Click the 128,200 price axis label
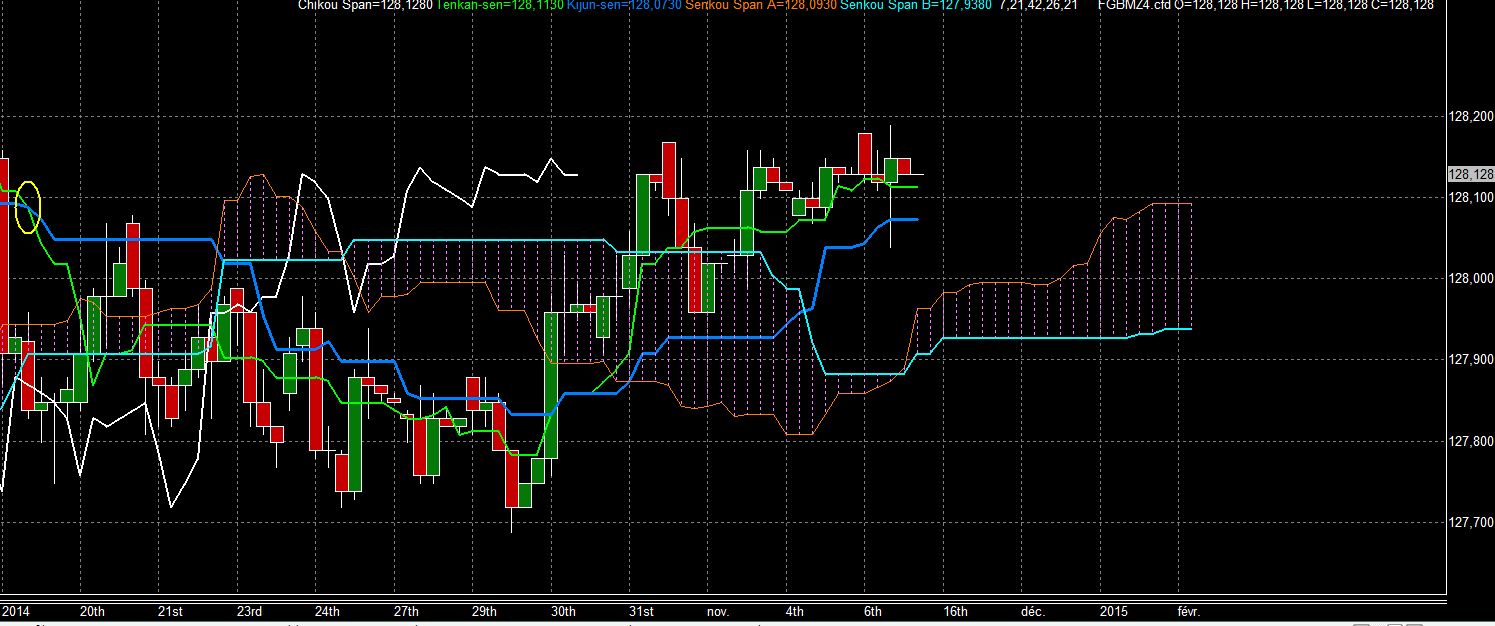The image size is (1495, 626). 1470,118
